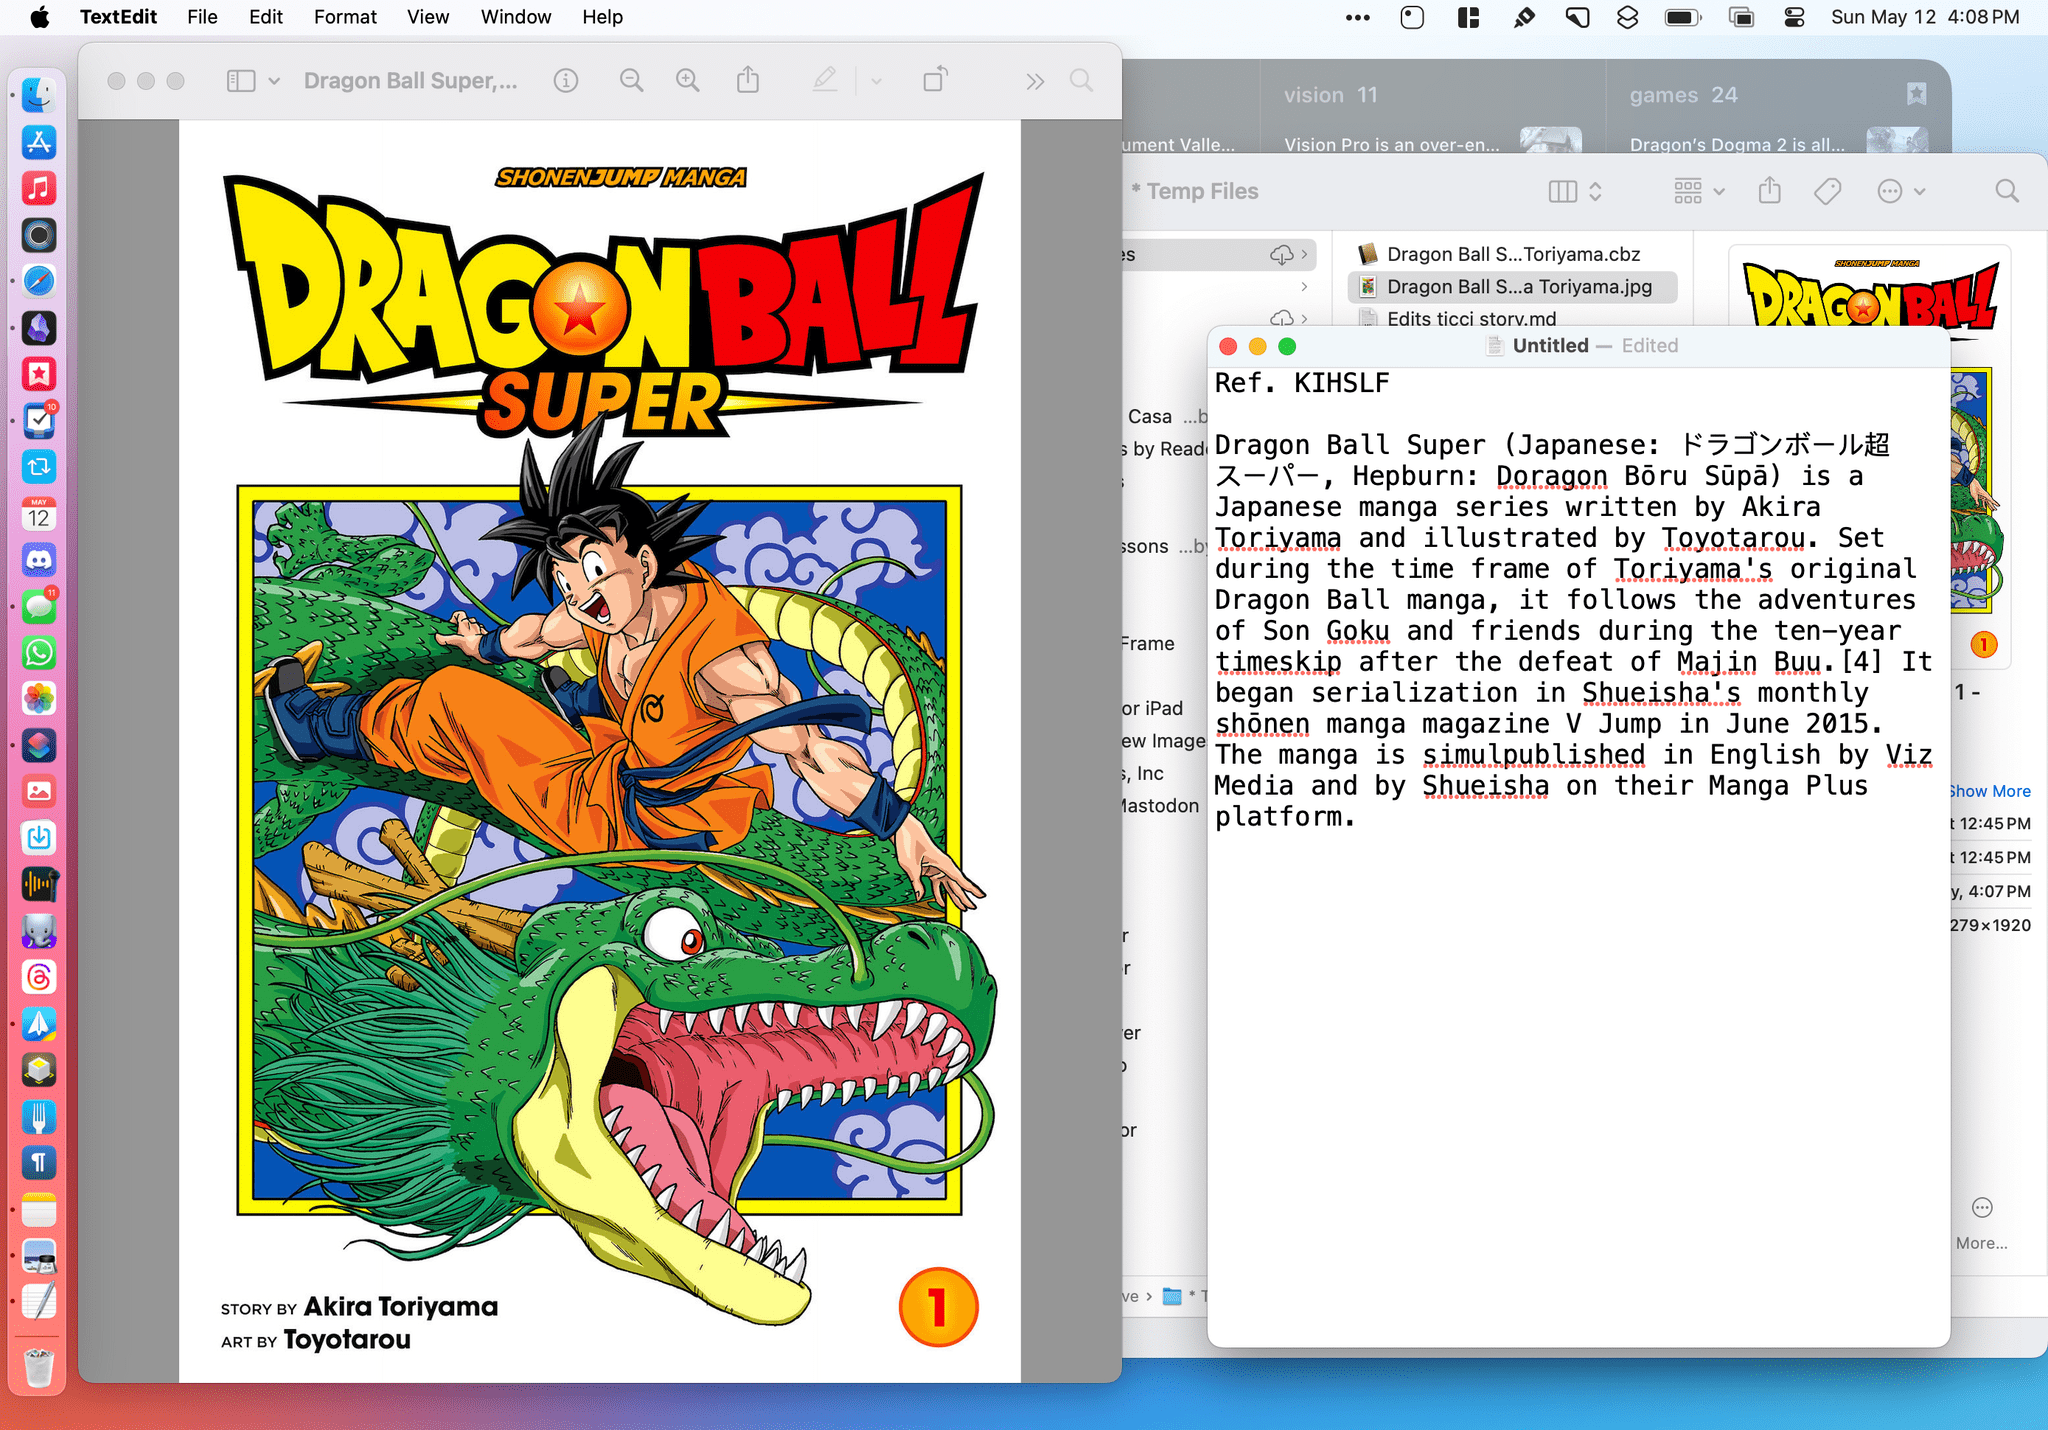Click the three-dots menu bar extra

1358,17
